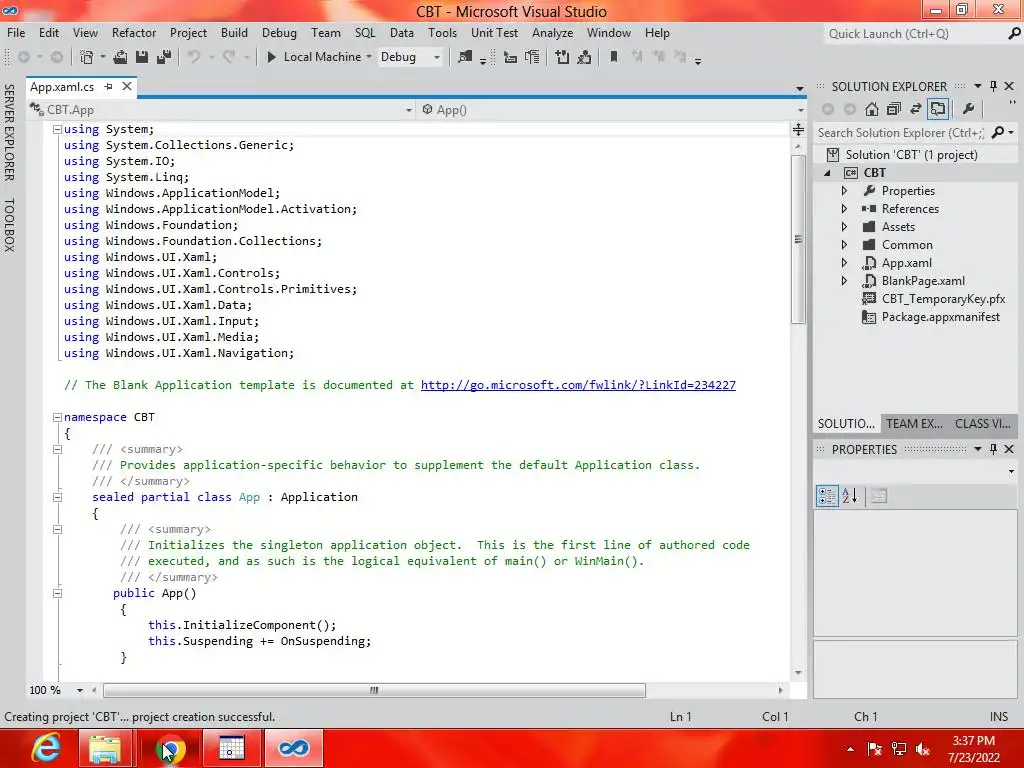Click the Quick Launch magnifier icon

1014,33
